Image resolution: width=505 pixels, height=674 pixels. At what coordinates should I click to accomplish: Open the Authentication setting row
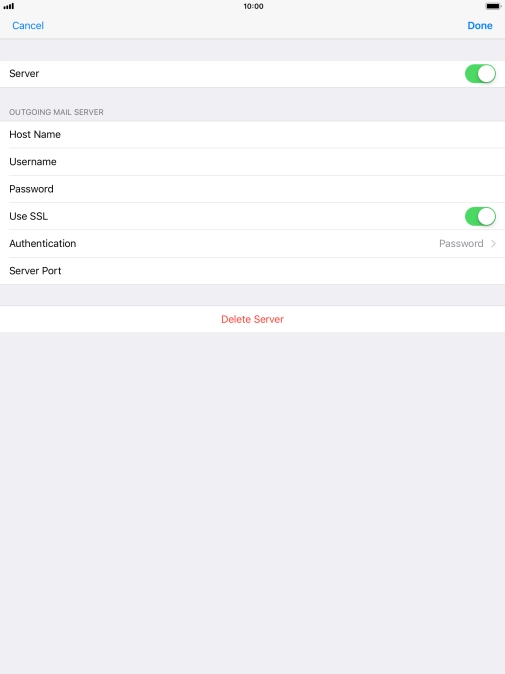(252, 244)
